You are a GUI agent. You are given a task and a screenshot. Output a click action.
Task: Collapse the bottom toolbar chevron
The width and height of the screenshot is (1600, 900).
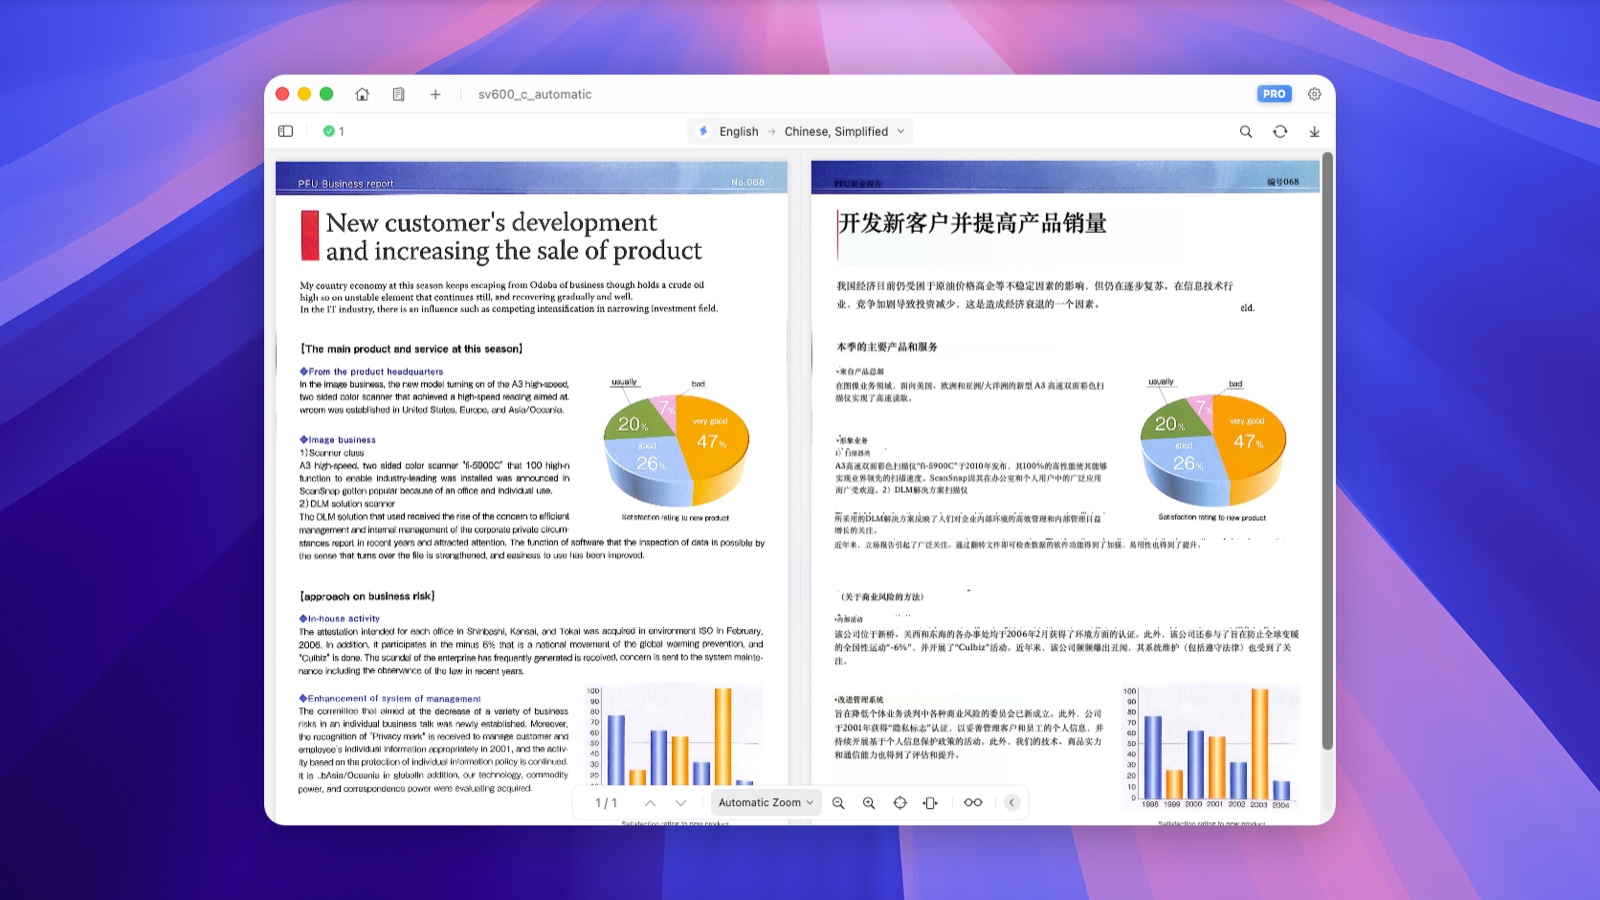[x=1012, y=803]
